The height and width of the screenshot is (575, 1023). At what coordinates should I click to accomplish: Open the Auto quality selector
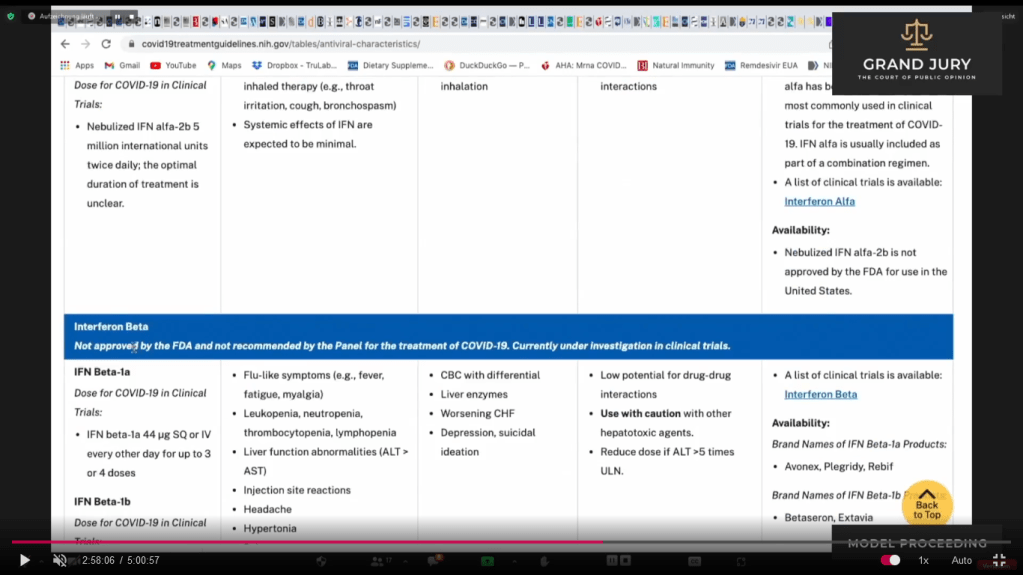[961, 561]
